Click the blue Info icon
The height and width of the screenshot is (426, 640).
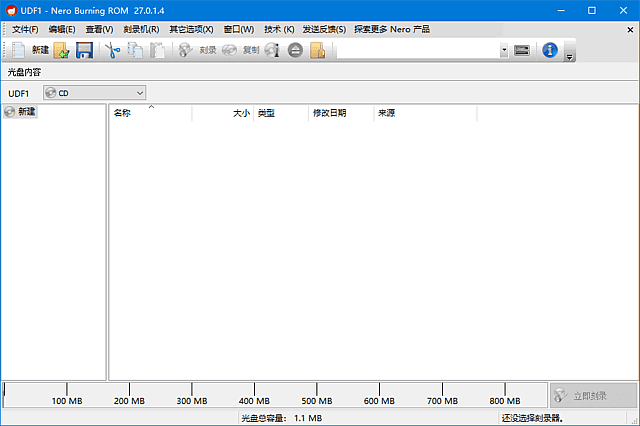(549, 50)
